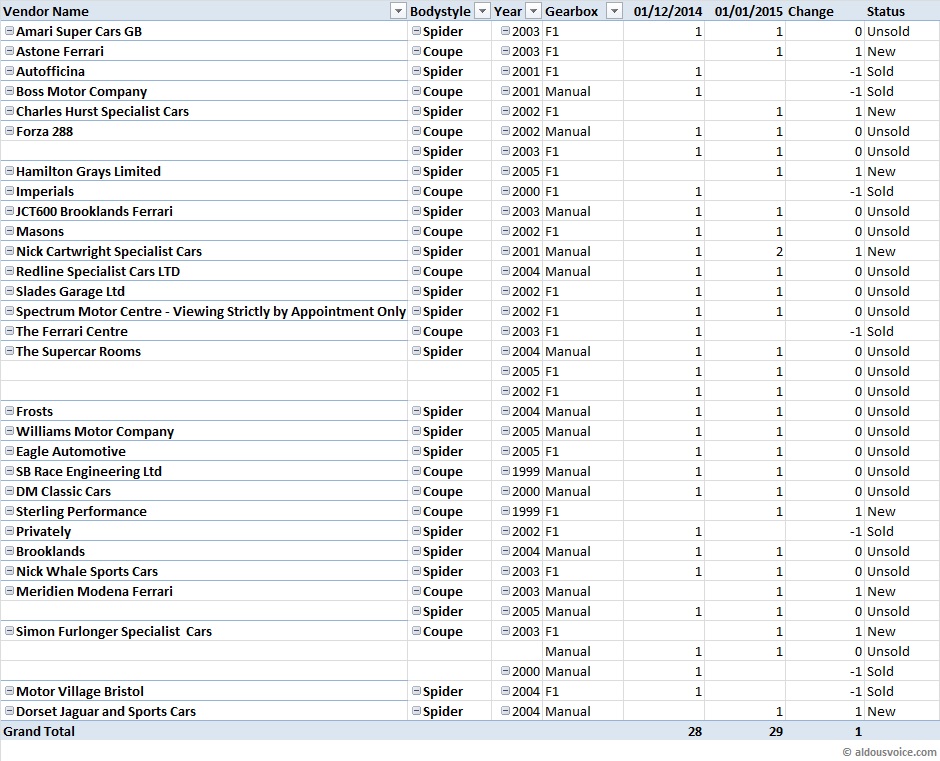This screenshot has height=761, width=940.
Task: Open the Bodystyle filter dropdown
Action: 481,11
